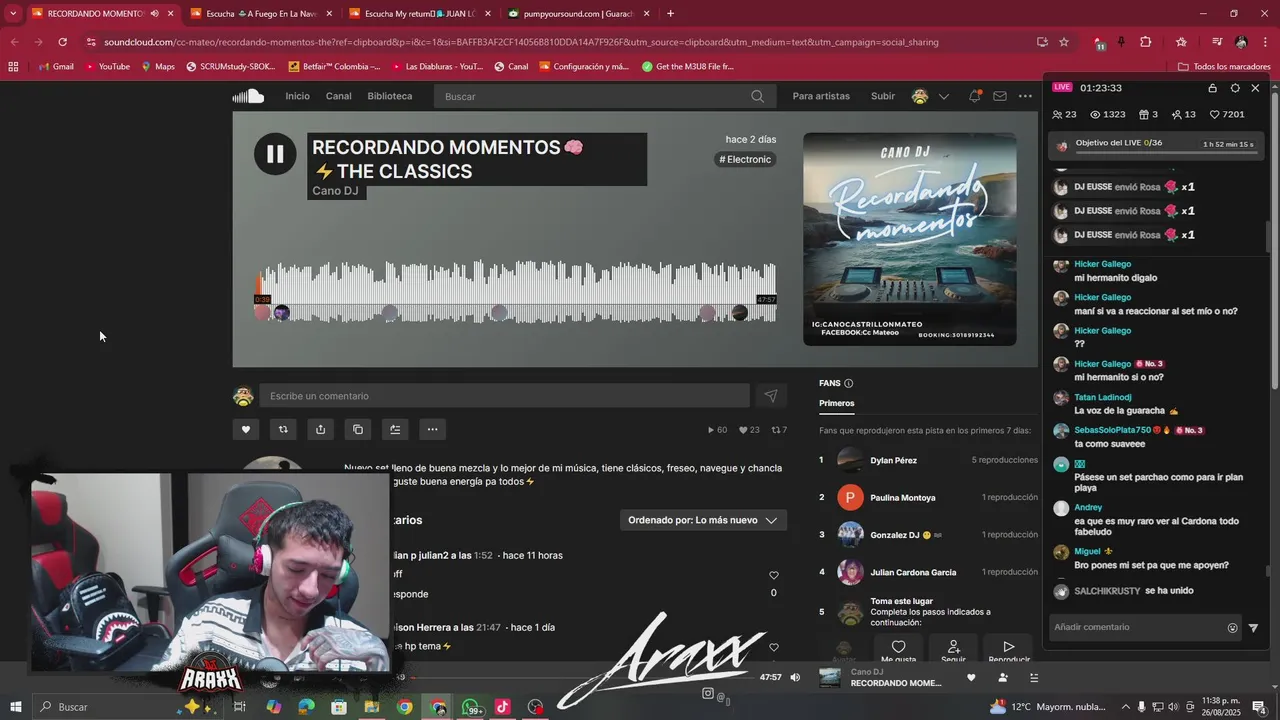Open the LIVE gifts count icon

[1142, 115]
